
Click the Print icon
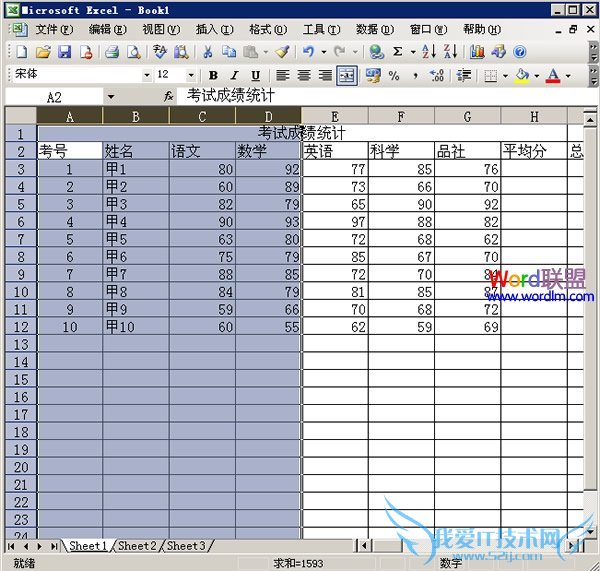113,52
